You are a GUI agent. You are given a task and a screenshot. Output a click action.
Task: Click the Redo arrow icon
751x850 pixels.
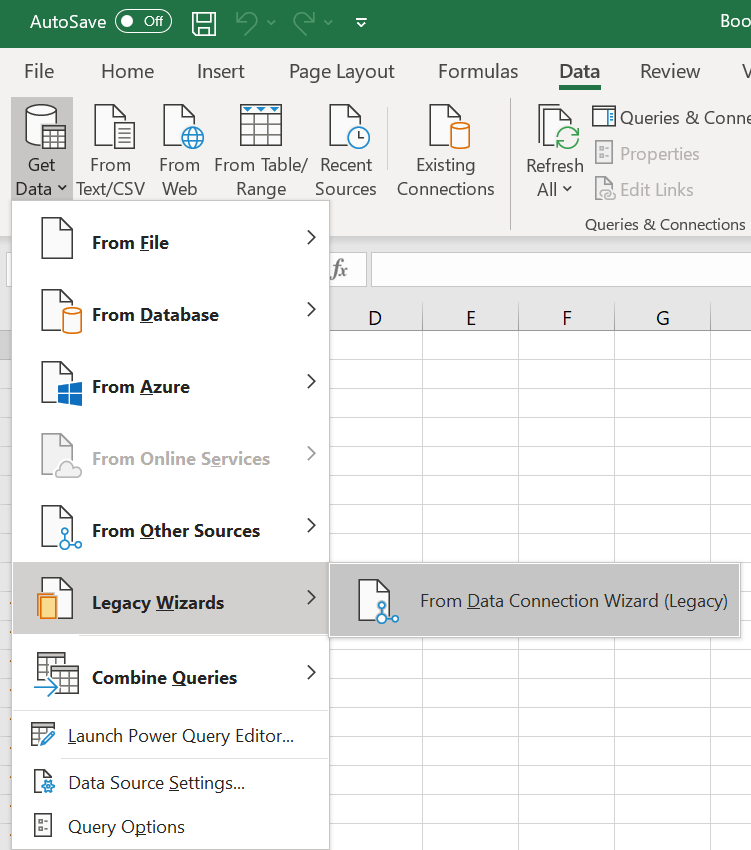pyautogui.click(x=304, y=23)
